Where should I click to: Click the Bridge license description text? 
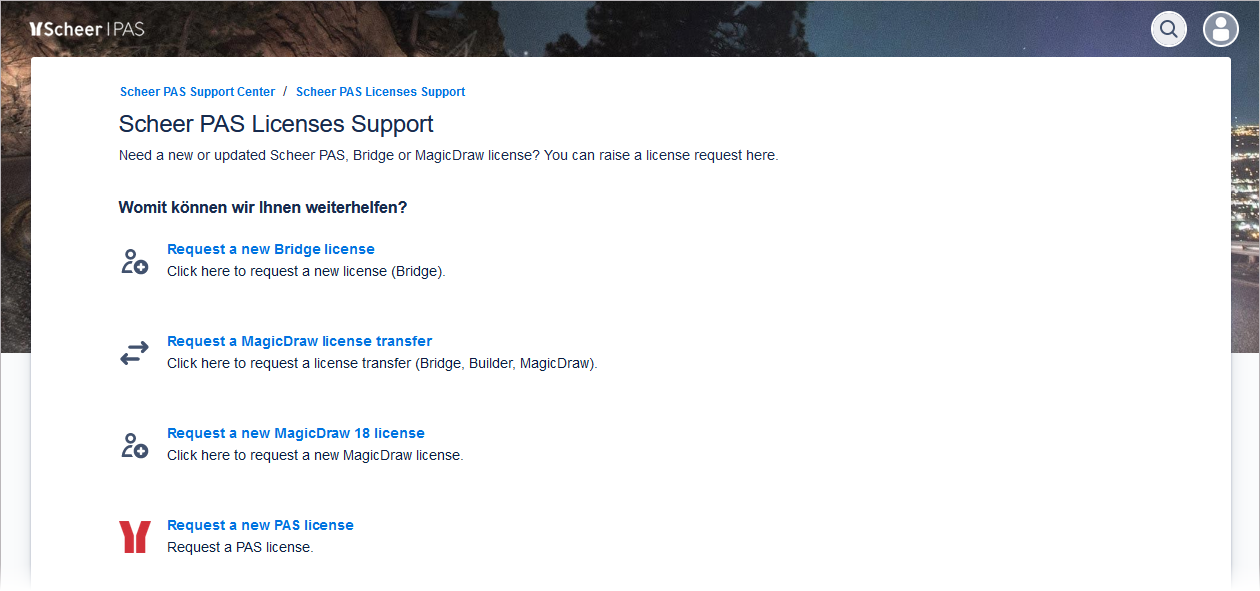306,271
